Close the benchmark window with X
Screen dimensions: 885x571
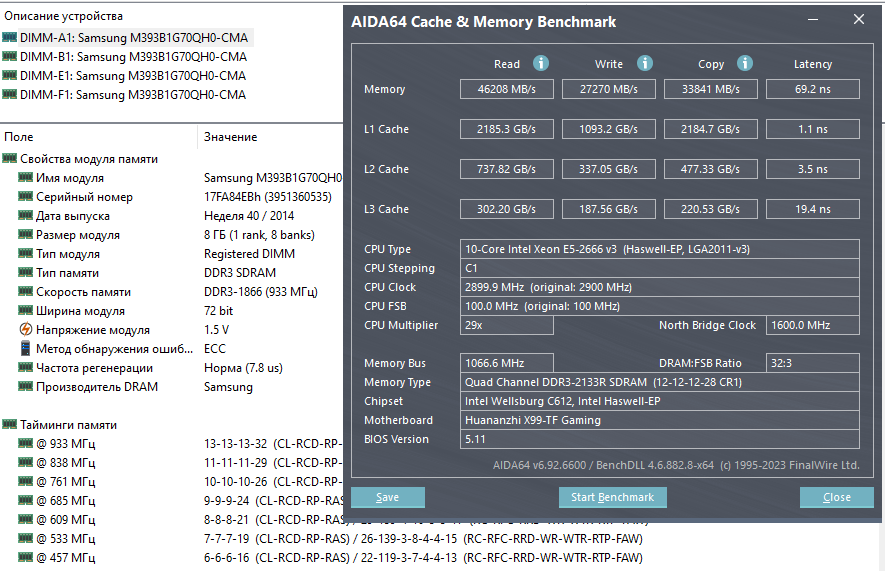(858, 20)
